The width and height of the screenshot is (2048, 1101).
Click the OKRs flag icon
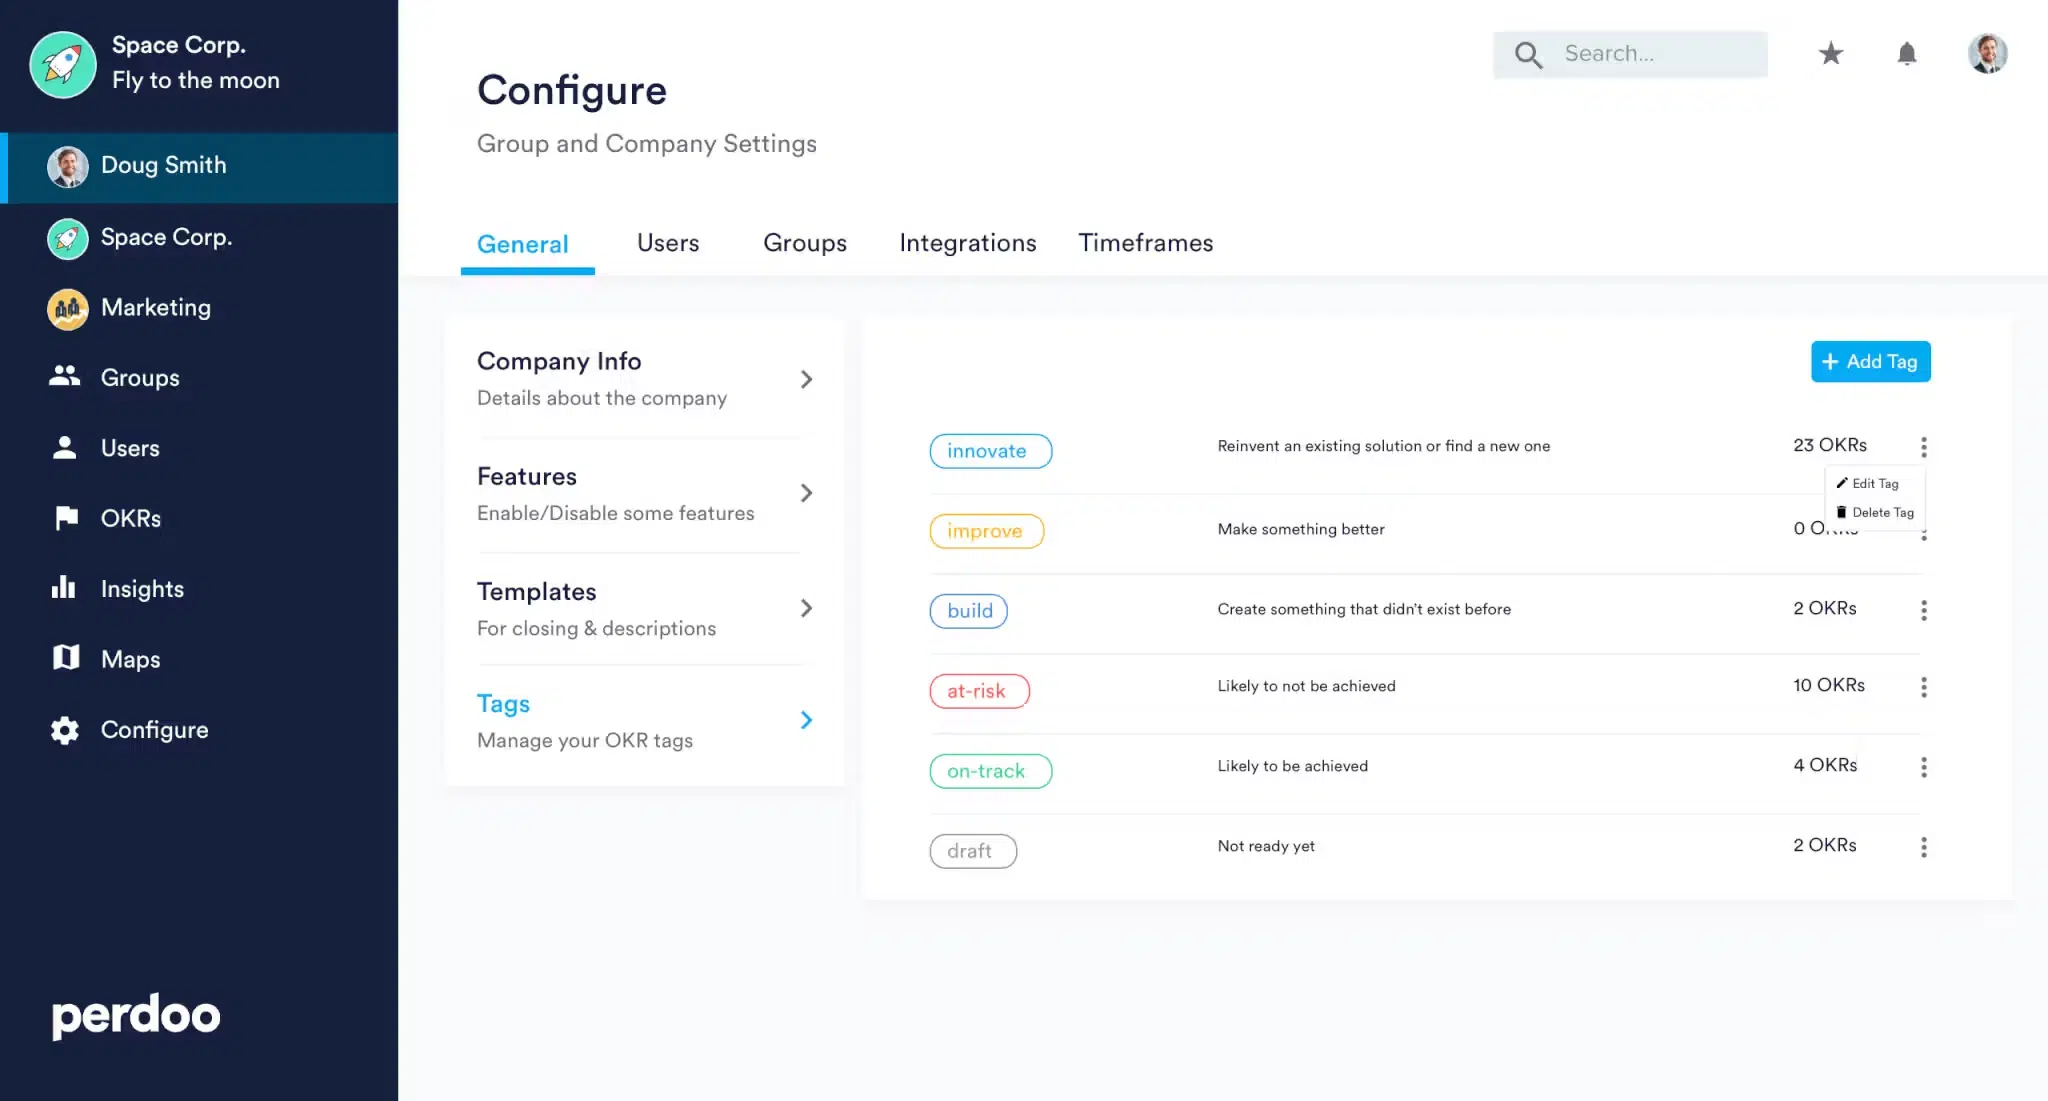[66, 518]
